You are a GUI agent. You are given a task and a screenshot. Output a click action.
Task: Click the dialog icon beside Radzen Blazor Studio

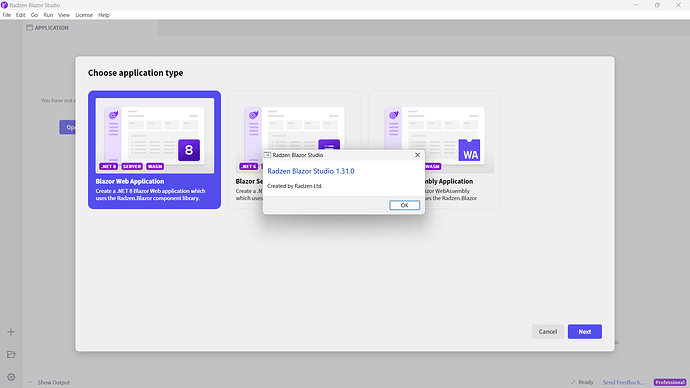click(x=267, y=155)
